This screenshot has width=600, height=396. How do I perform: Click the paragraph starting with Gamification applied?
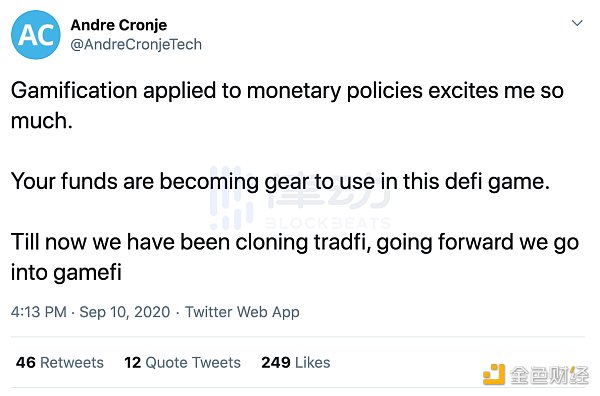[287, 106]
